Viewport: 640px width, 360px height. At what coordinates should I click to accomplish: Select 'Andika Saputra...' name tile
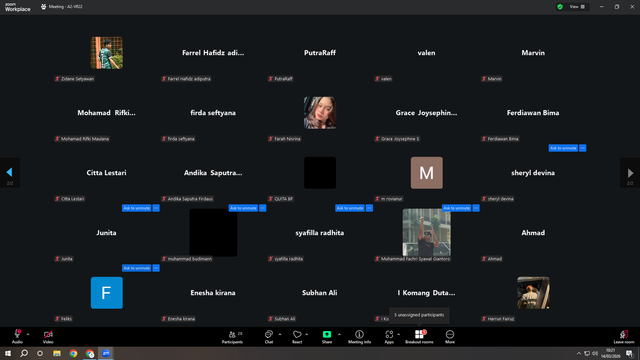213,173
